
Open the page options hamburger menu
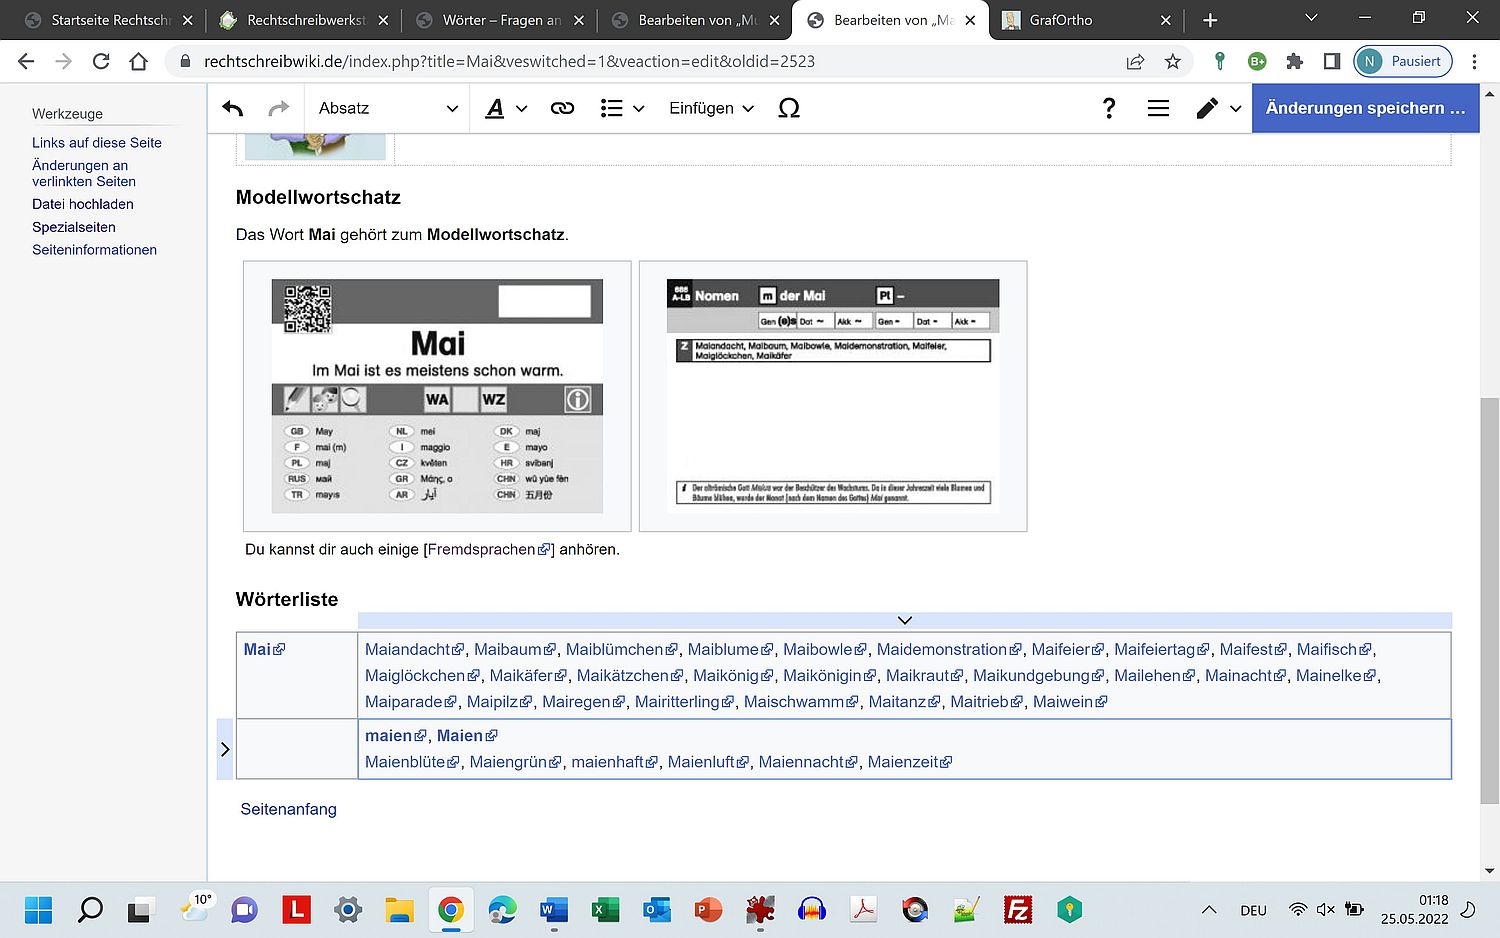coord(1158,108)
